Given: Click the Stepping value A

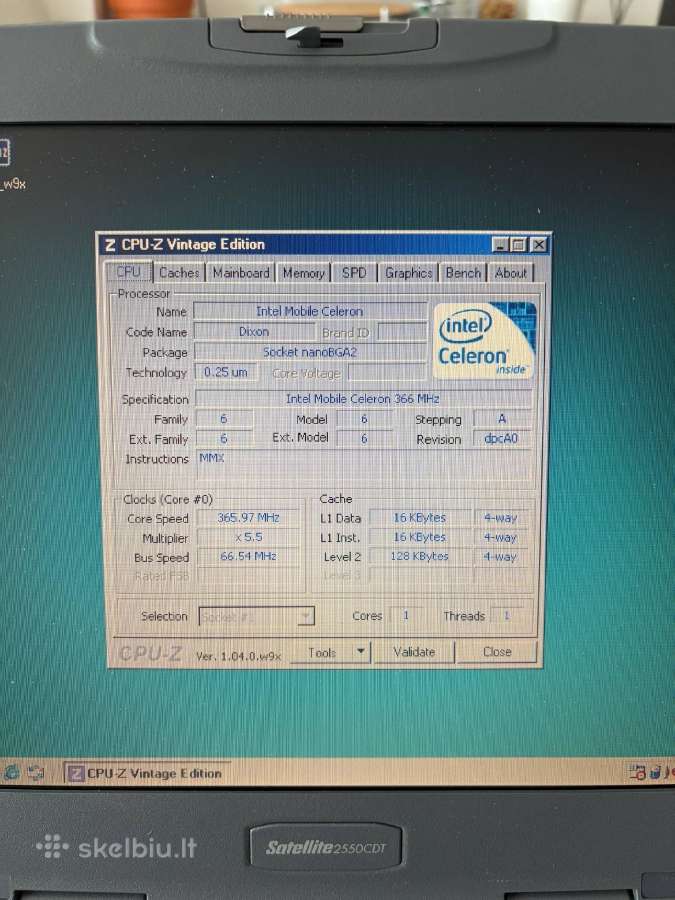Looking at the screenshot, I should (x=502, y=419).
